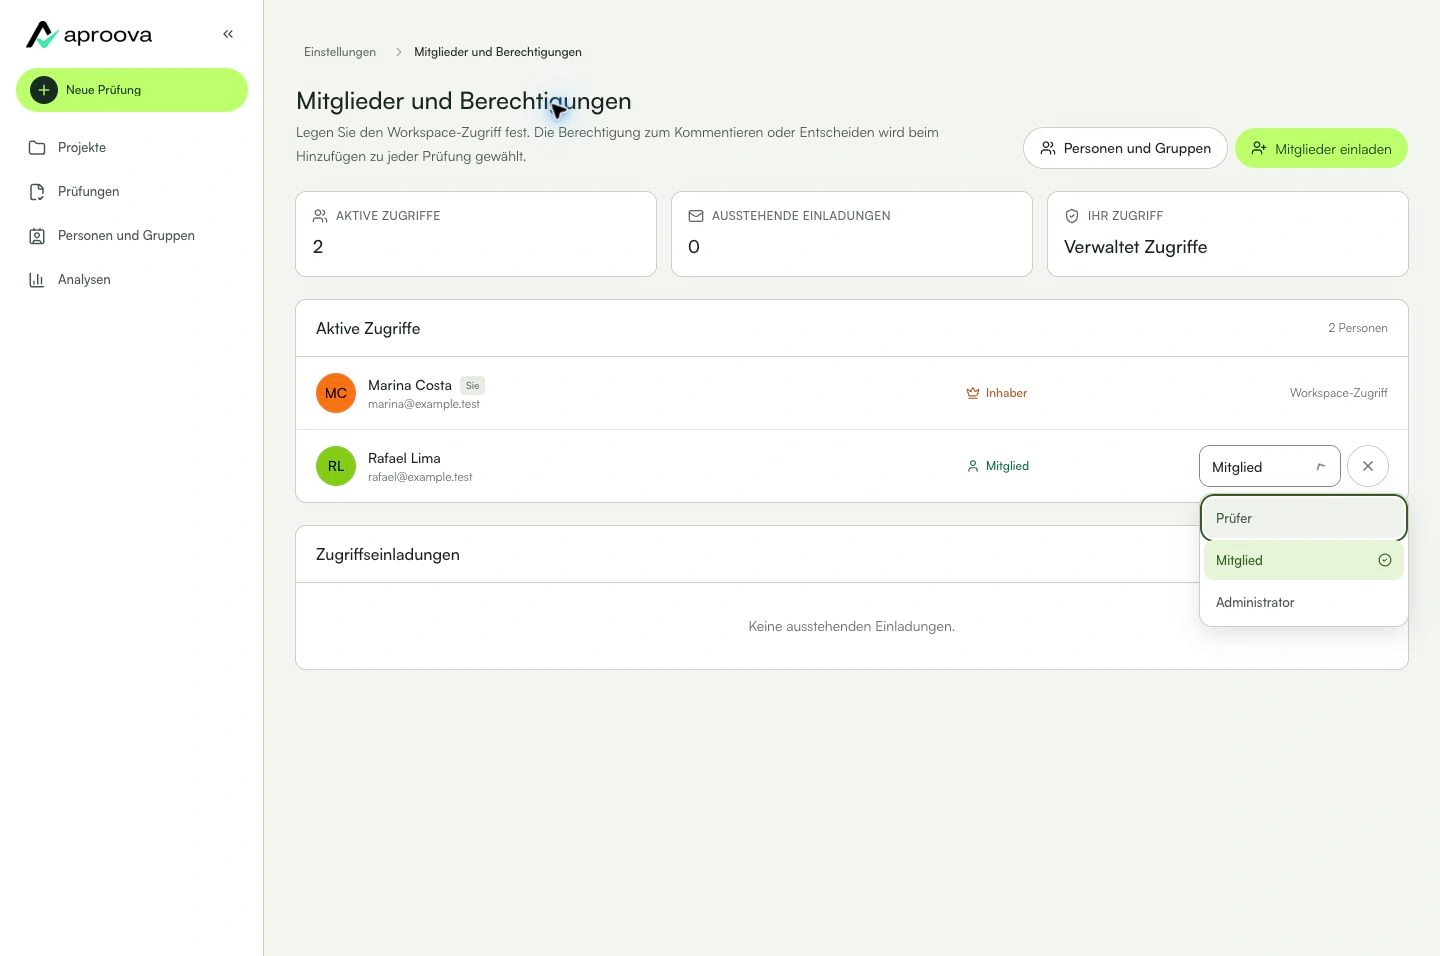Click the Marina Costa name
This screenshot has height=956, width=1440.
[x=410, y=385]
